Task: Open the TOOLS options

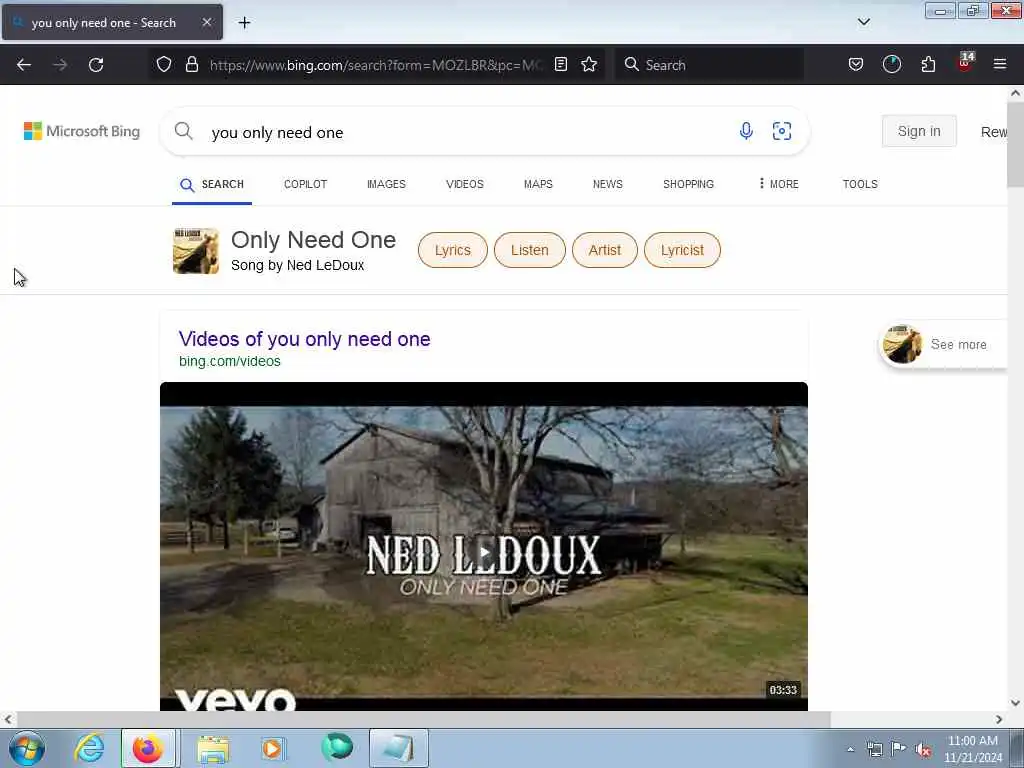Action: (x=859, y=184)
